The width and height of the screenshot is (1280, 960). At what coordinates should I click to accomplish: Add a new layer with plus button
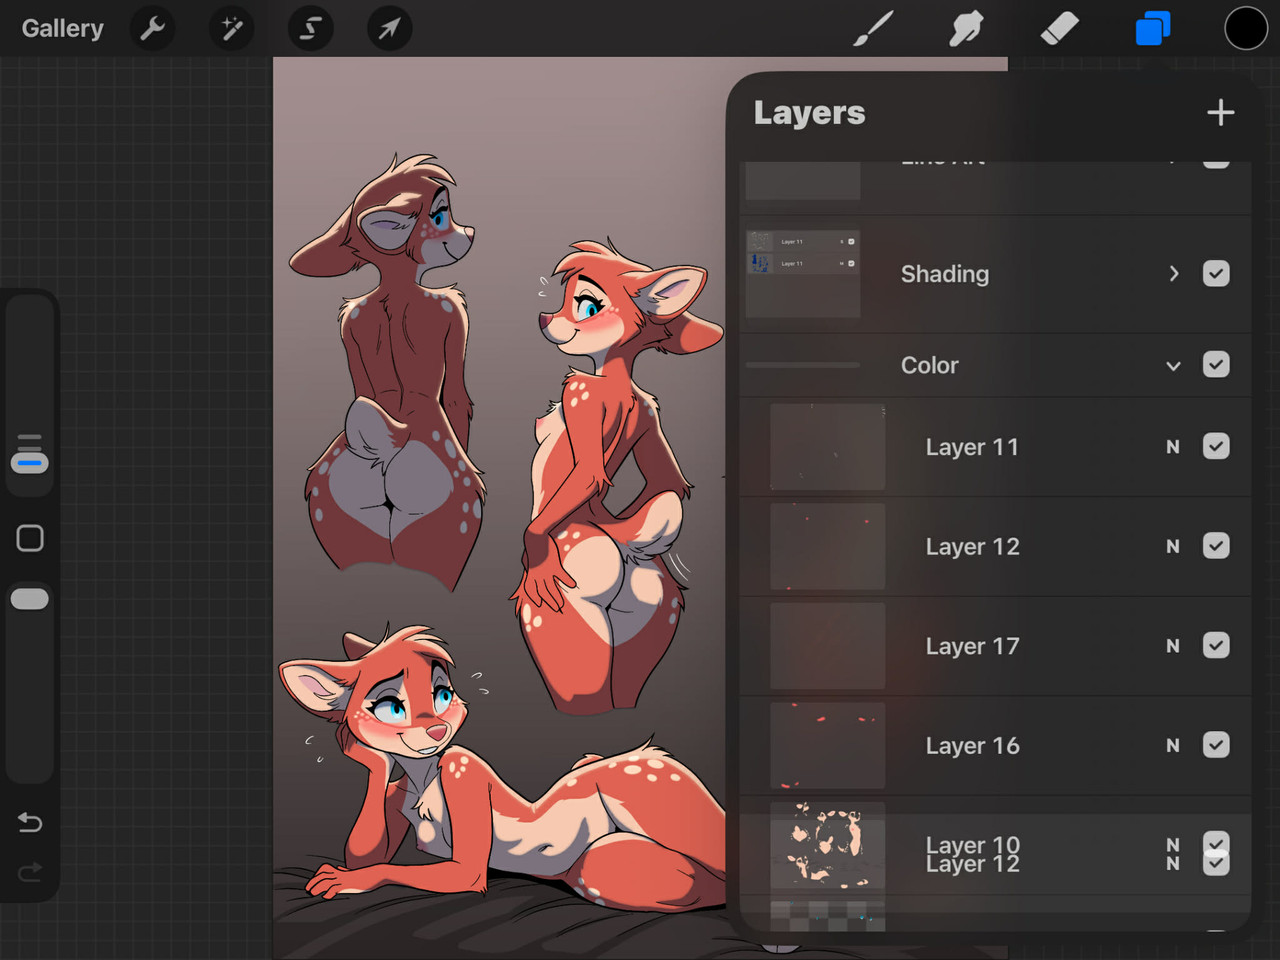[1220, 112]
